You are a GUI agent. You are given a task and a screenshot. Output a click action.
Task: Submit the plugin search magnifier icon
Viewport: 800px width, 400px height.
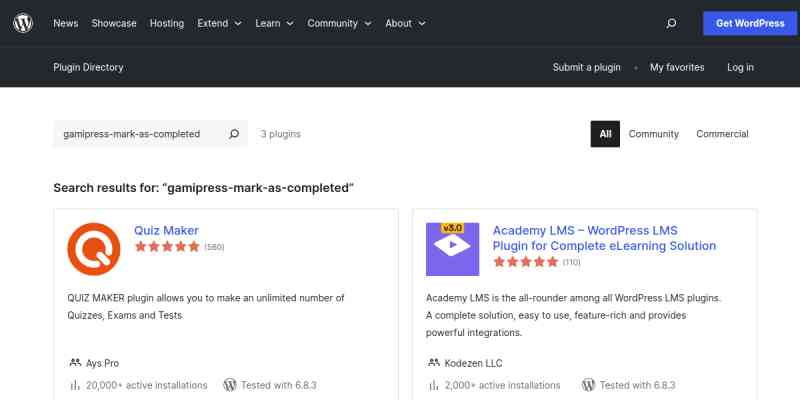[x=234, y=134]
